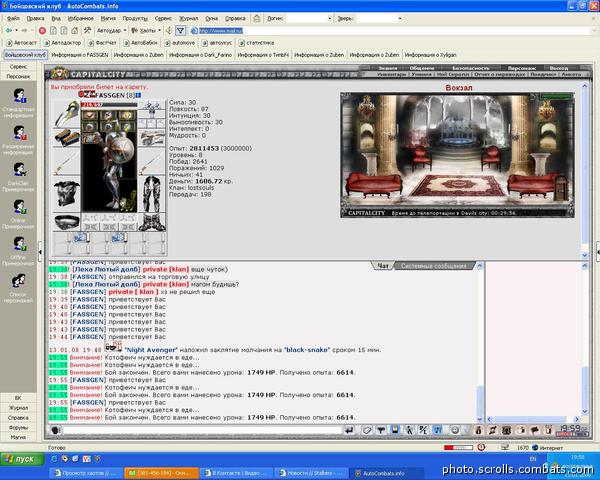Switch to Информация о FASSGEN tab

point(80,55)
